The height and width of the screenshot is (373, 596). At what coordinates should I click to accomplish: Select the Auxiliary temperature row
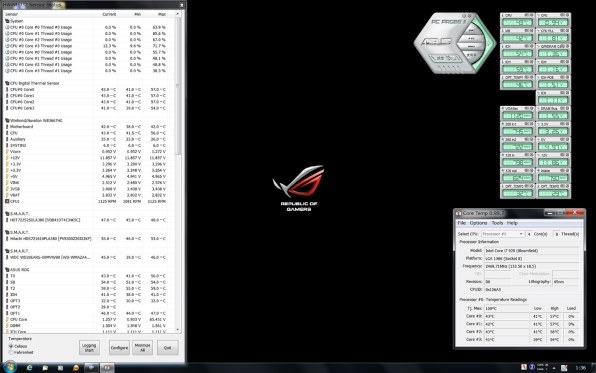[86, 139]
